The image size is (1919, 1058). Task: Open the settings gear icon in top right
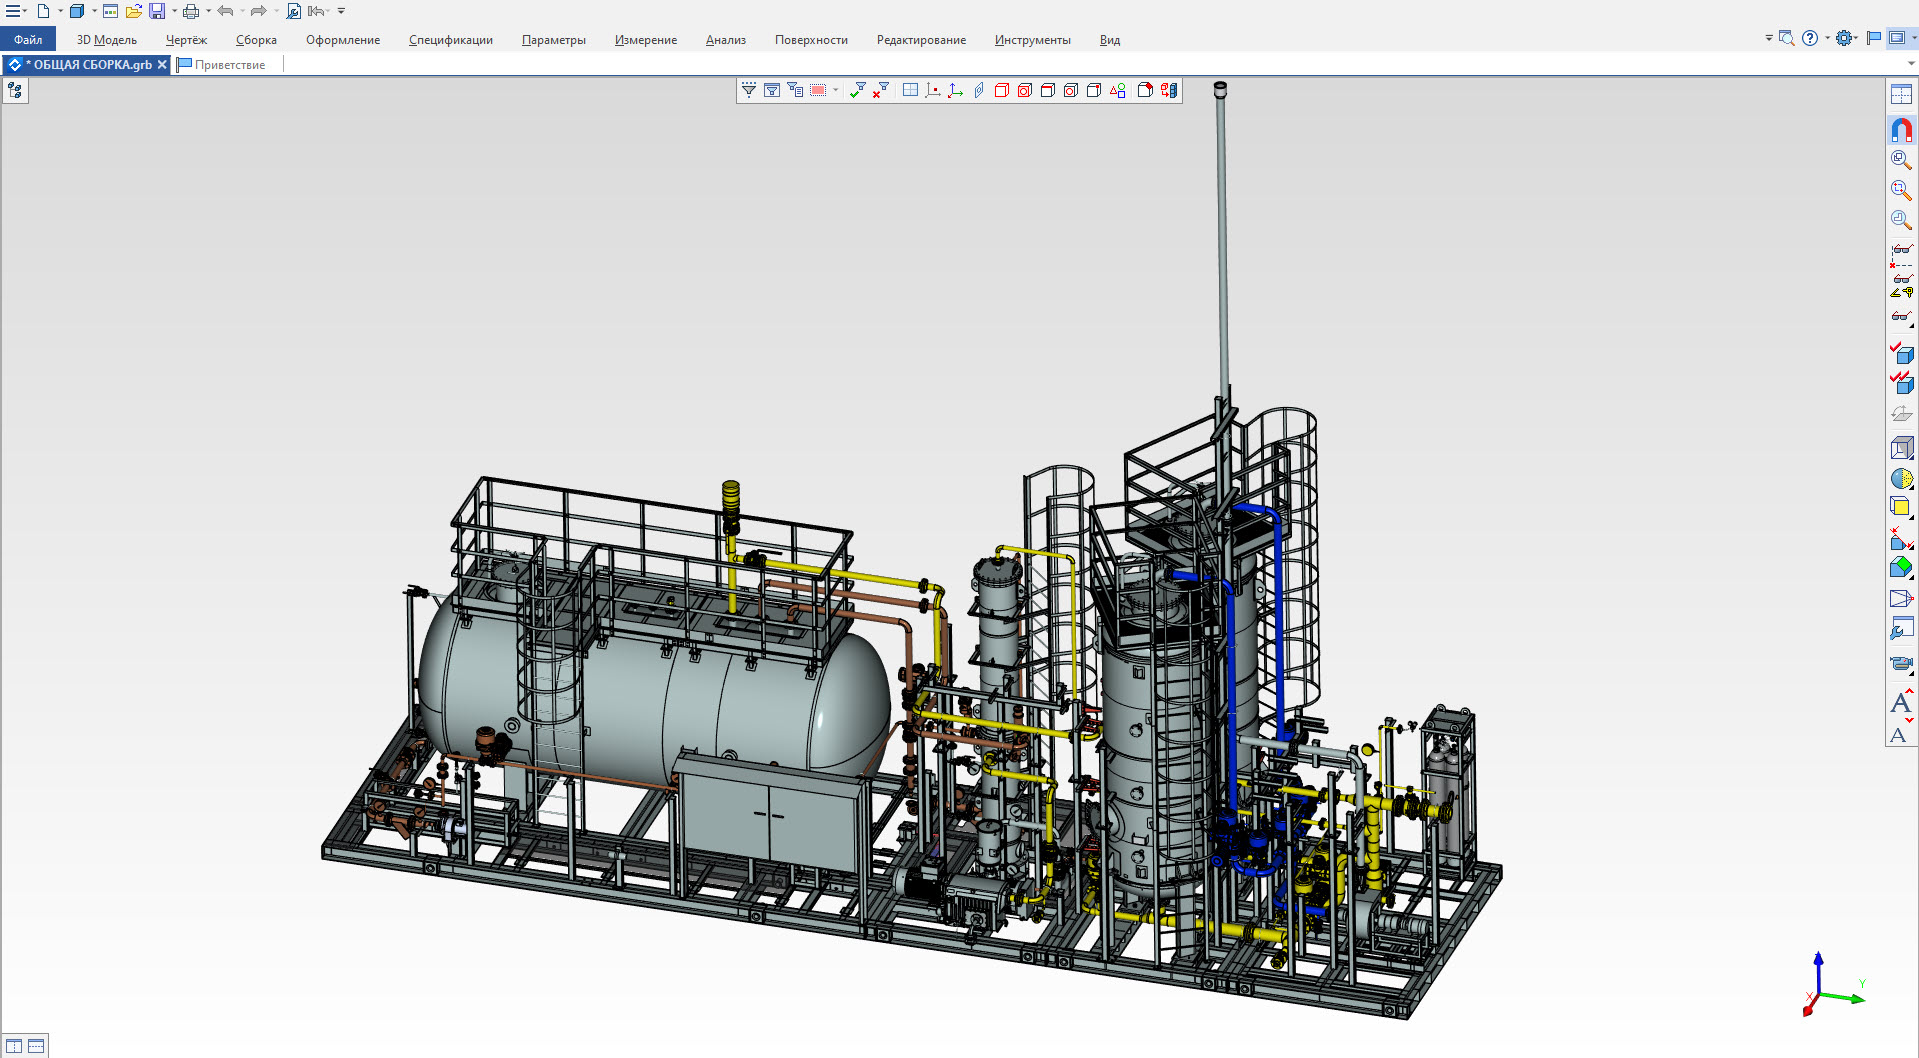[x=1843, y=38]
